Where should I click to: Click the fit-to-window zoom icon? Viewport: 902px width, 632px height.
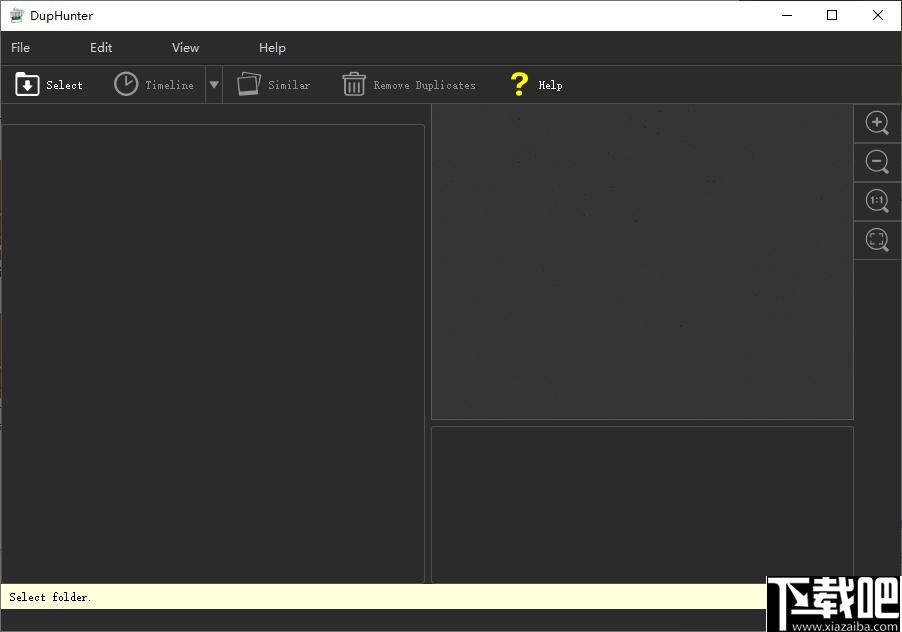point(877,239)
